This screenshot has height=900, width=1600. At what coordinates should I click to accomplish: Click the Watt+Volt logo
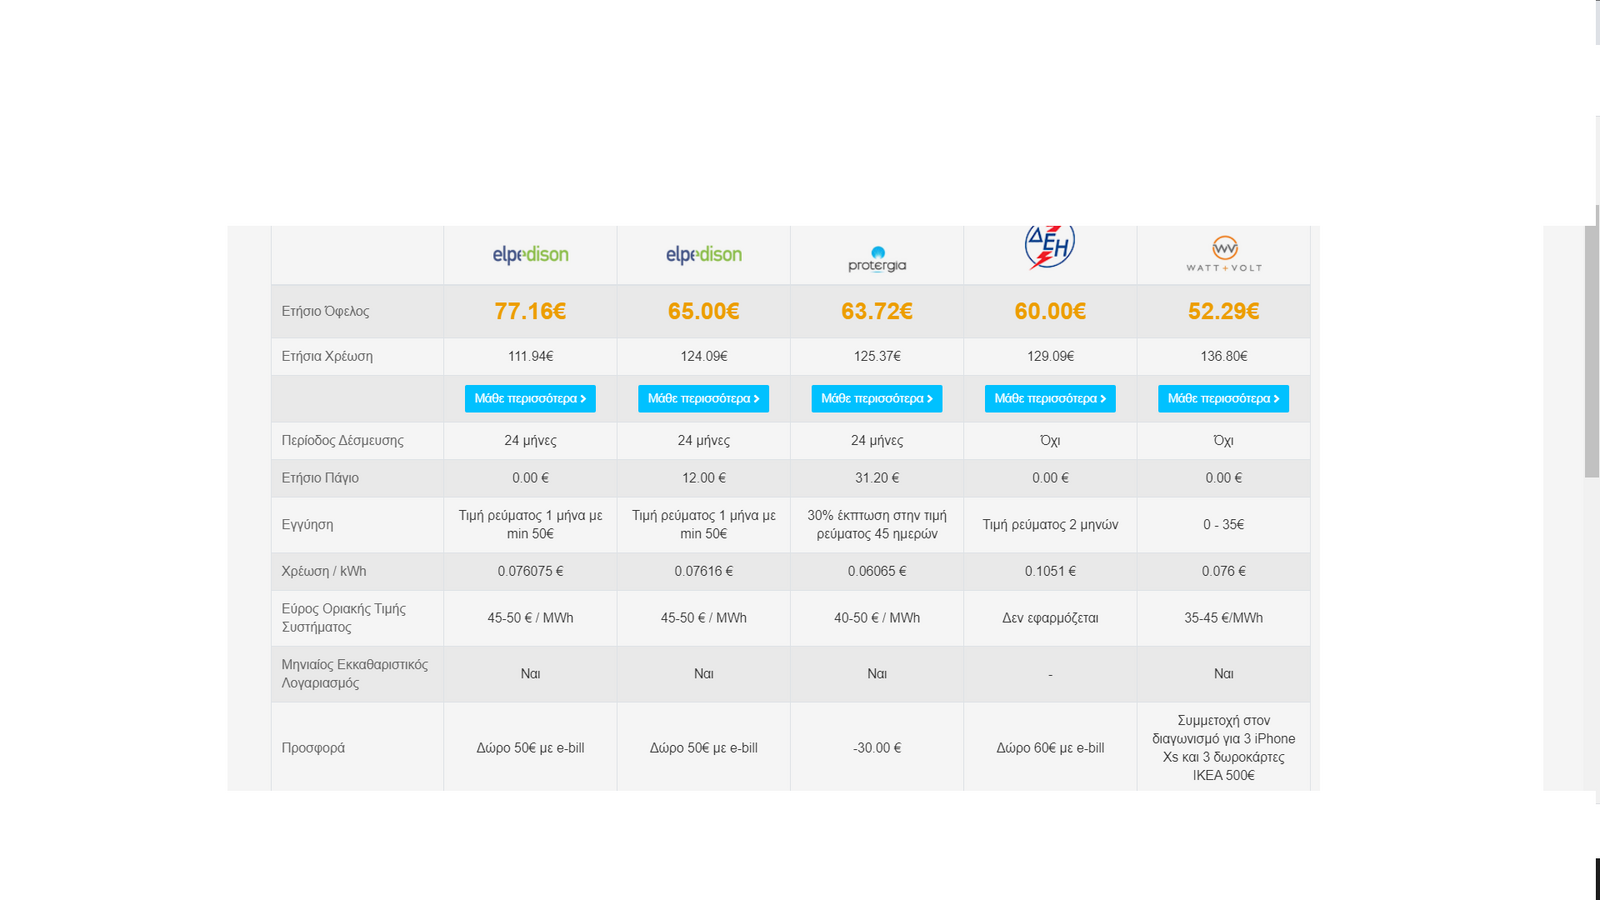pyautogui.click(x=1224, y=254)
